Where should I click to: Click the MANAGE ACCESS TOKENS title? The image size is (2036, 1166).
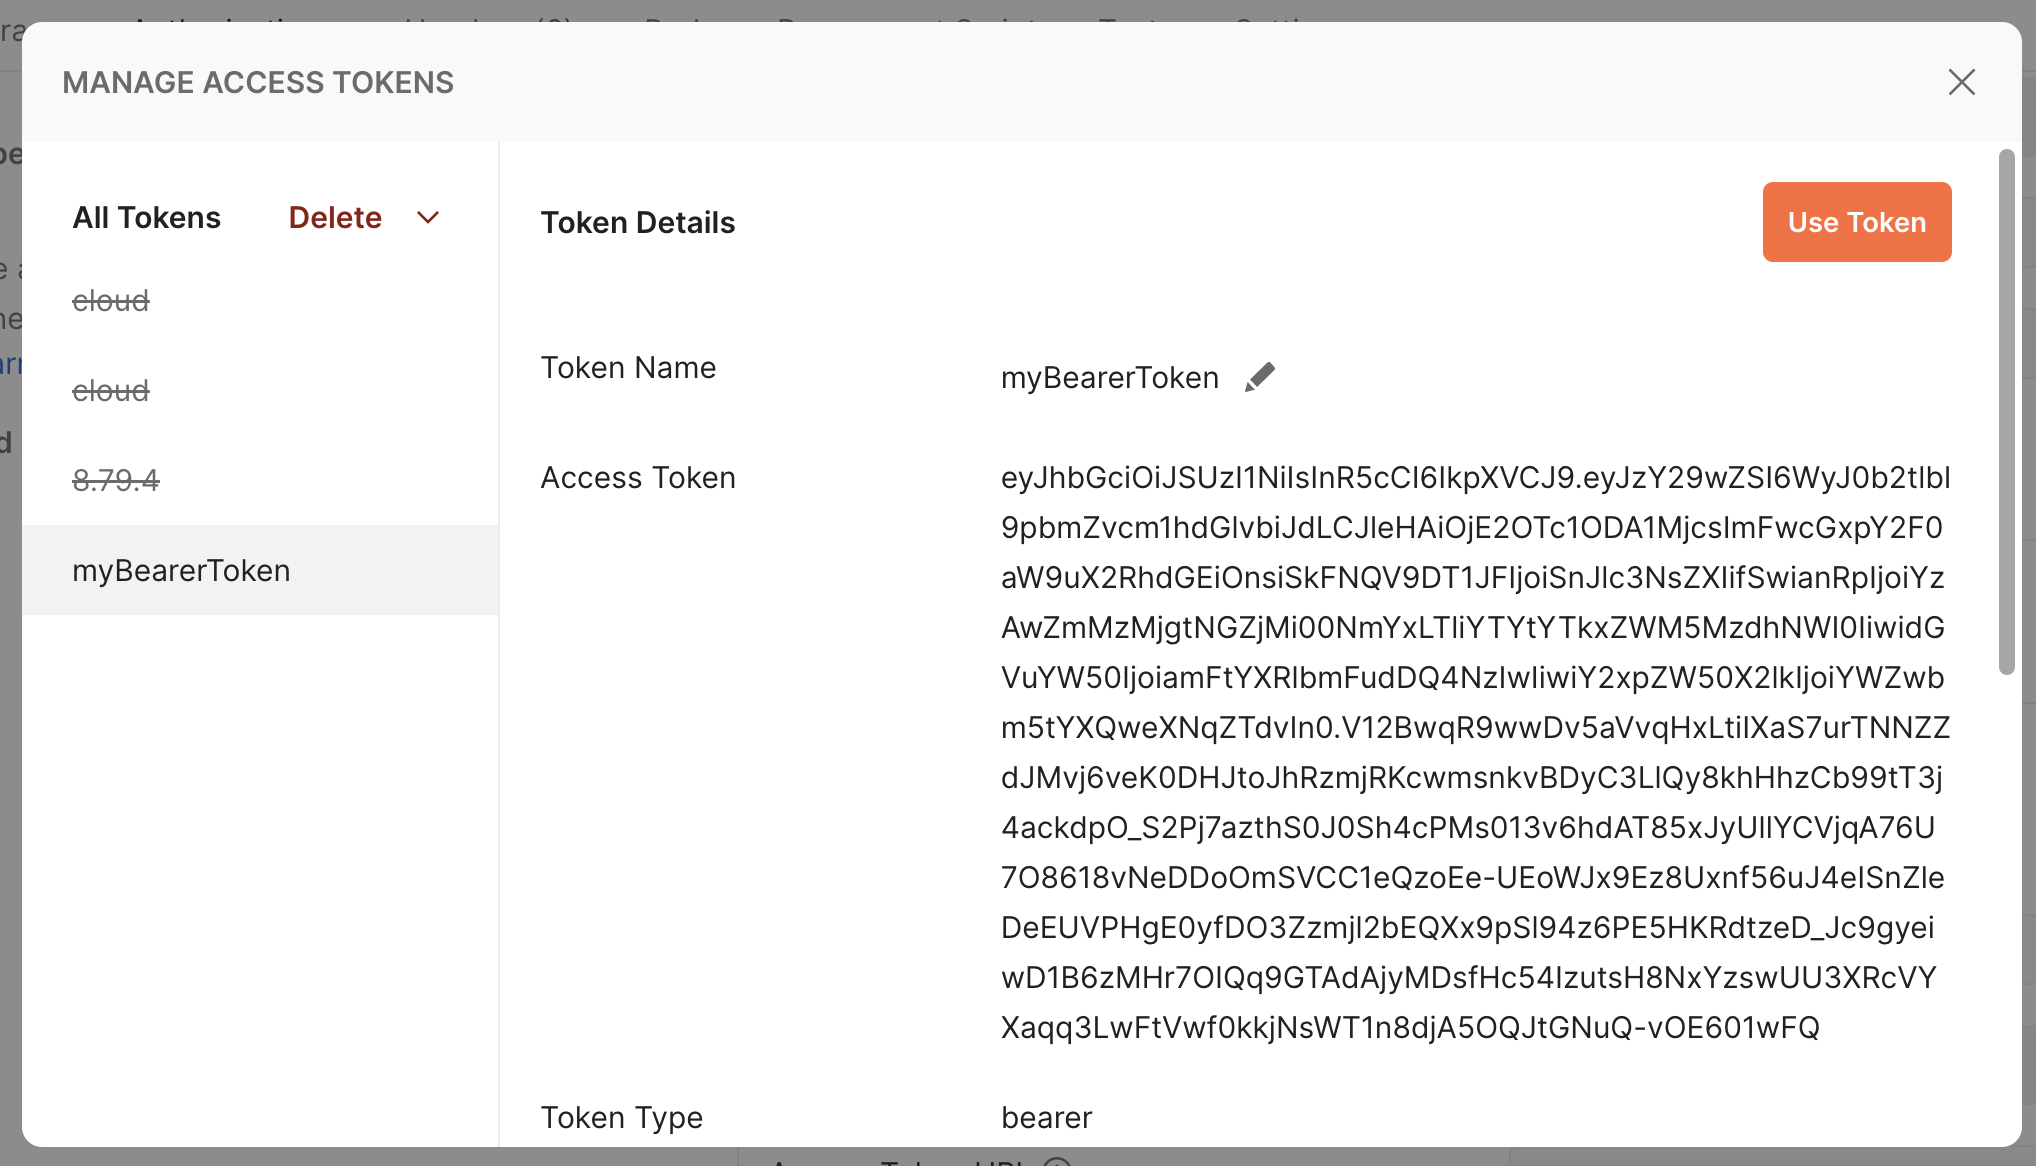pos(258,82)
